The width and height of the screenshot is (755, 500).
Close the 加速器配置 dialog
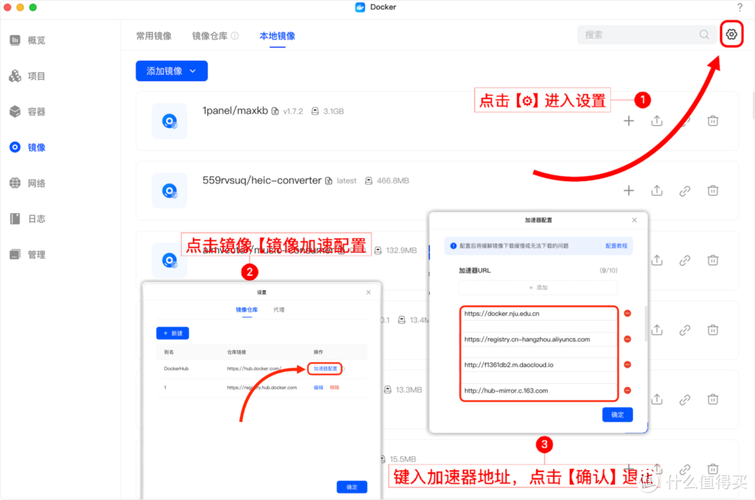click(634, 220)
